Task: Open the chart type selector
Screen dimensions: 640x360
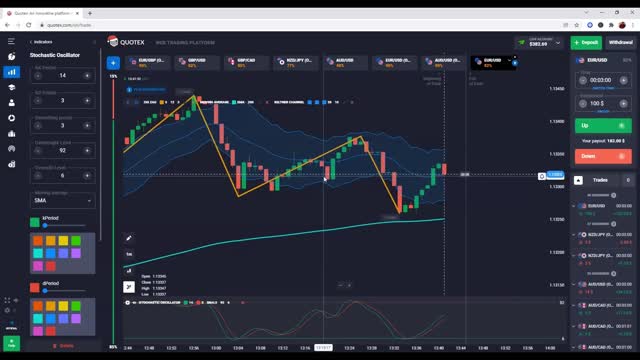Action: click(129, 271)
